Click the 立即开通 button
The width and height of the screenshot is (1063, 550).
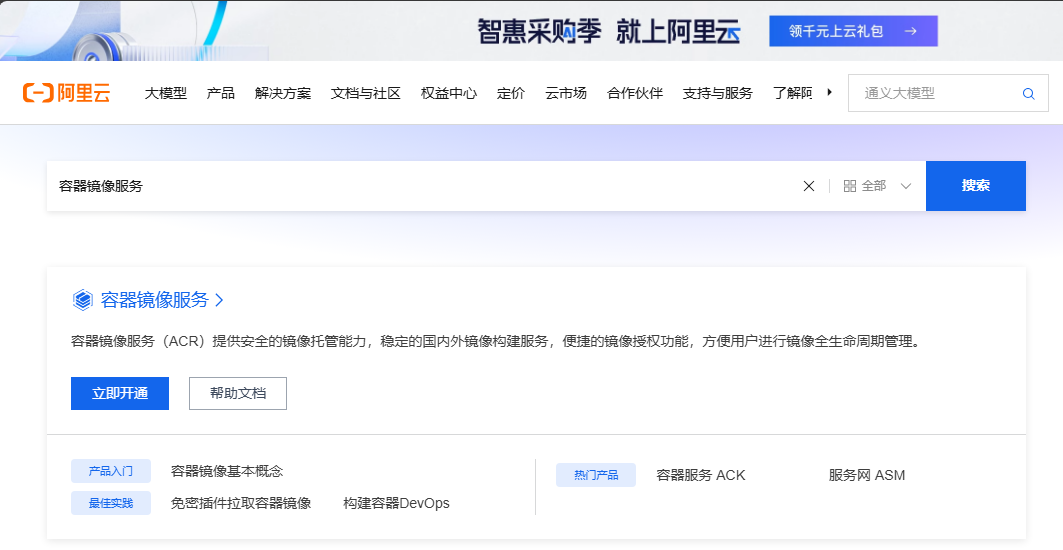click(120, 393)
